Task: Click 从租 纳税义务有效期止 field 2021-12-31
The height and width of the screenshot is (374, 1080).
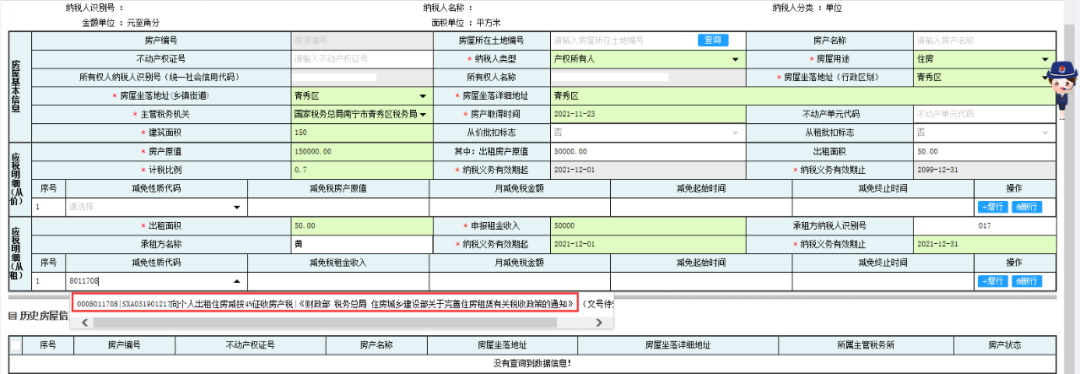Action: (984, 244)
